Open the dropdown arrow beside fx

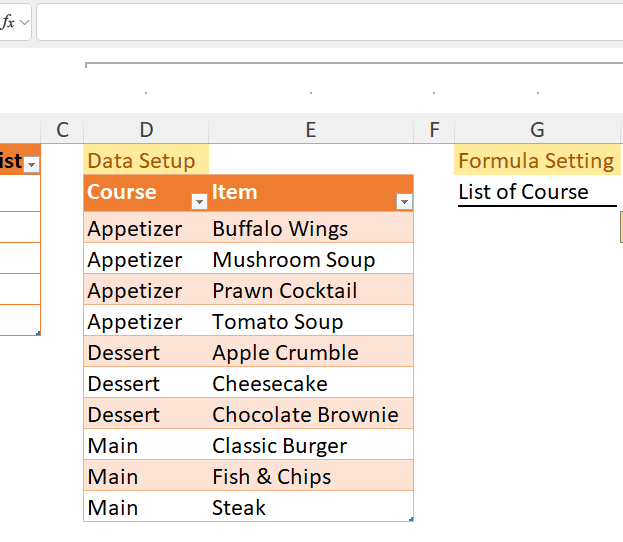[24, 22]
